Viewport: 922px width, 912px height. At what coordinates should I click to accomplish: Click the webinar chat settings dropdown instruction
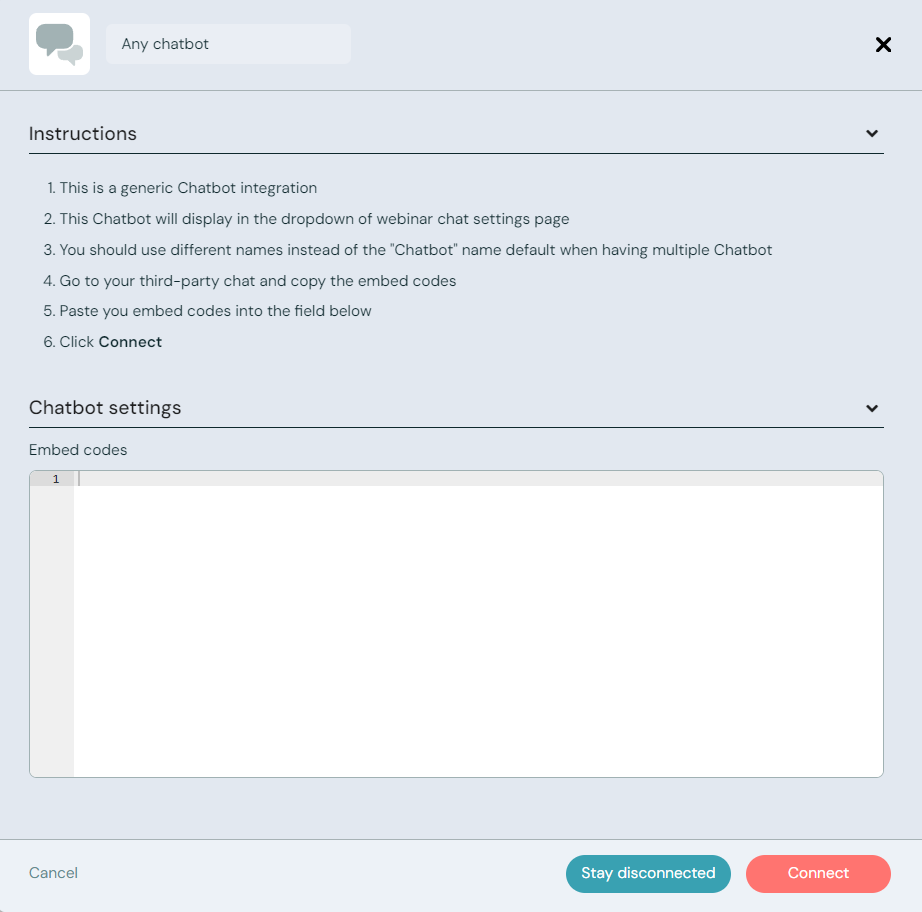(x=314, y=219)
